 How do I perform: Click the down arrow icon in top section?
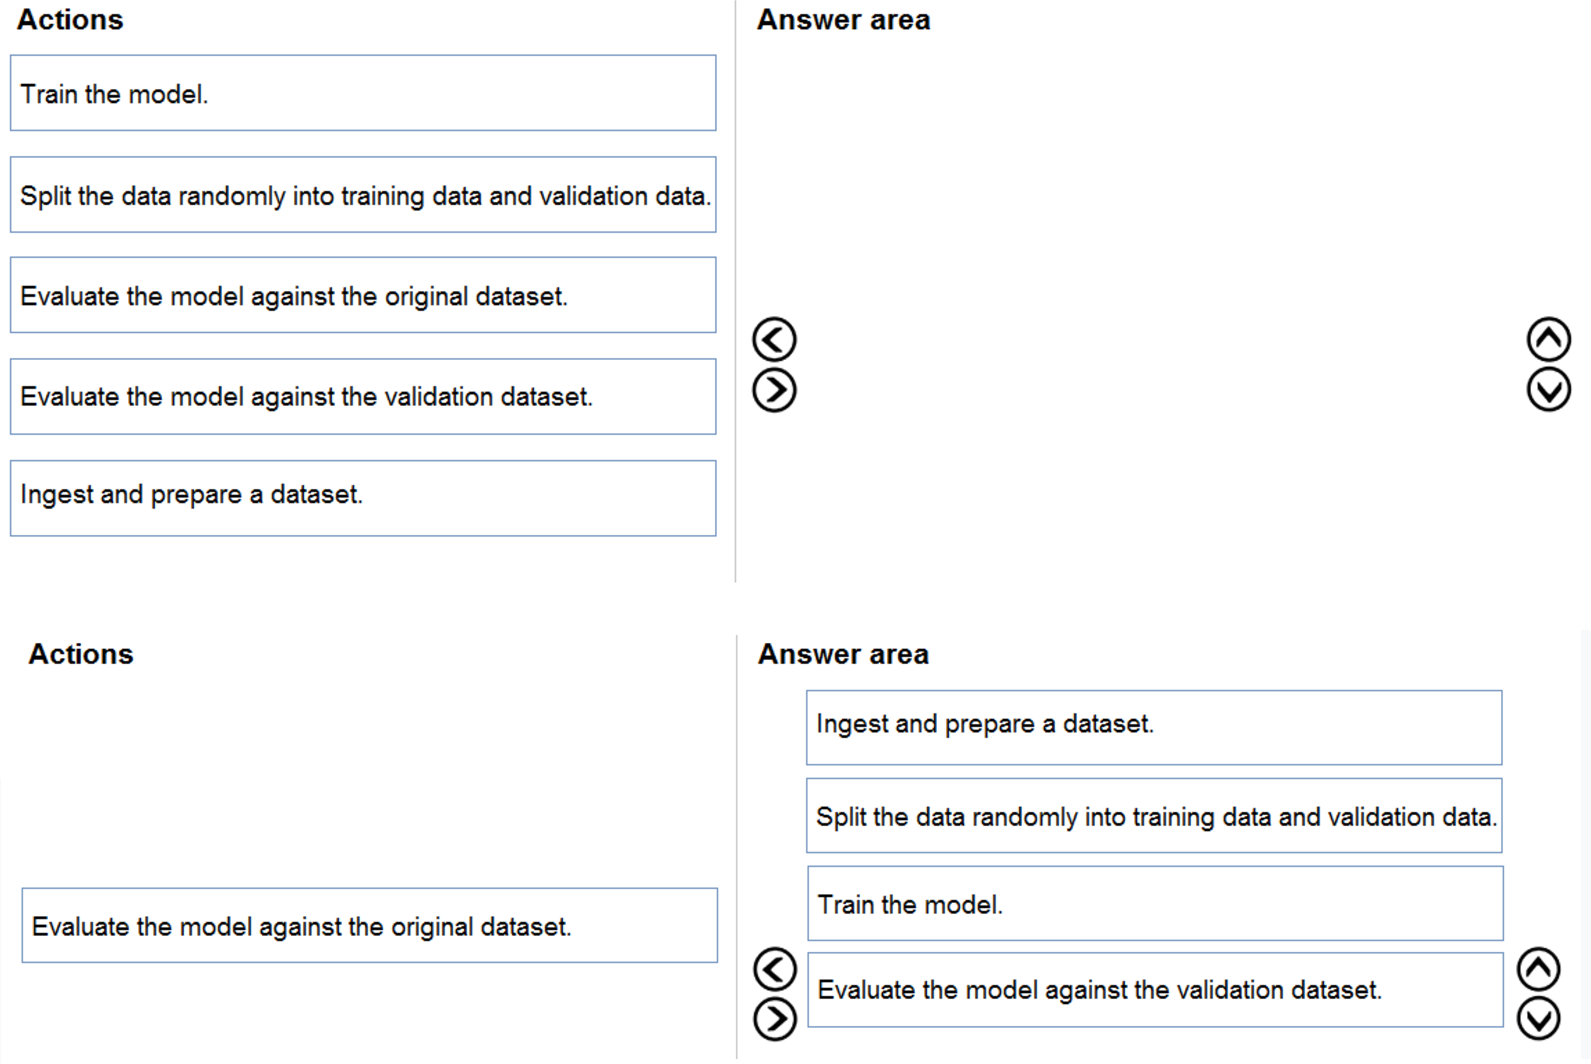(x=1547, y=390)
